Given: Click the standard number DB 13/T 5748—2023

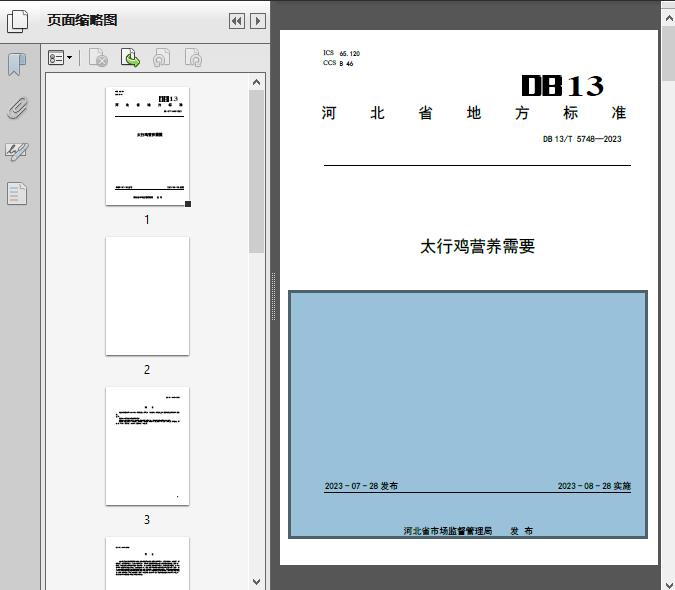Looking at the screenshot, I should [x=582, y=139].
